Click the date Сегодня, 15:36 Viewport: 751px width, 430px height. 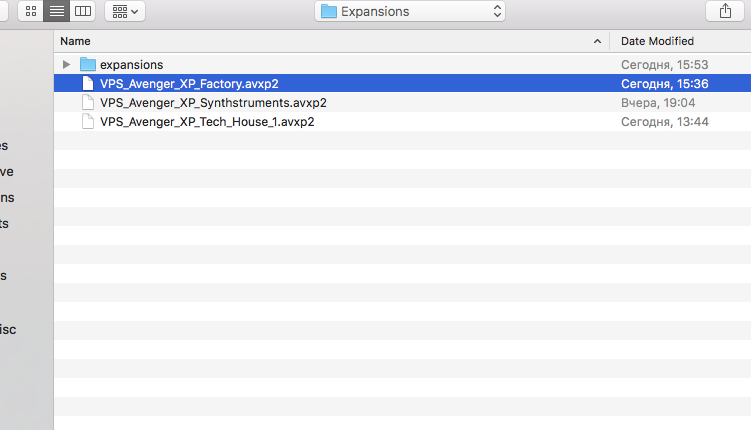(x=664, y=84)
